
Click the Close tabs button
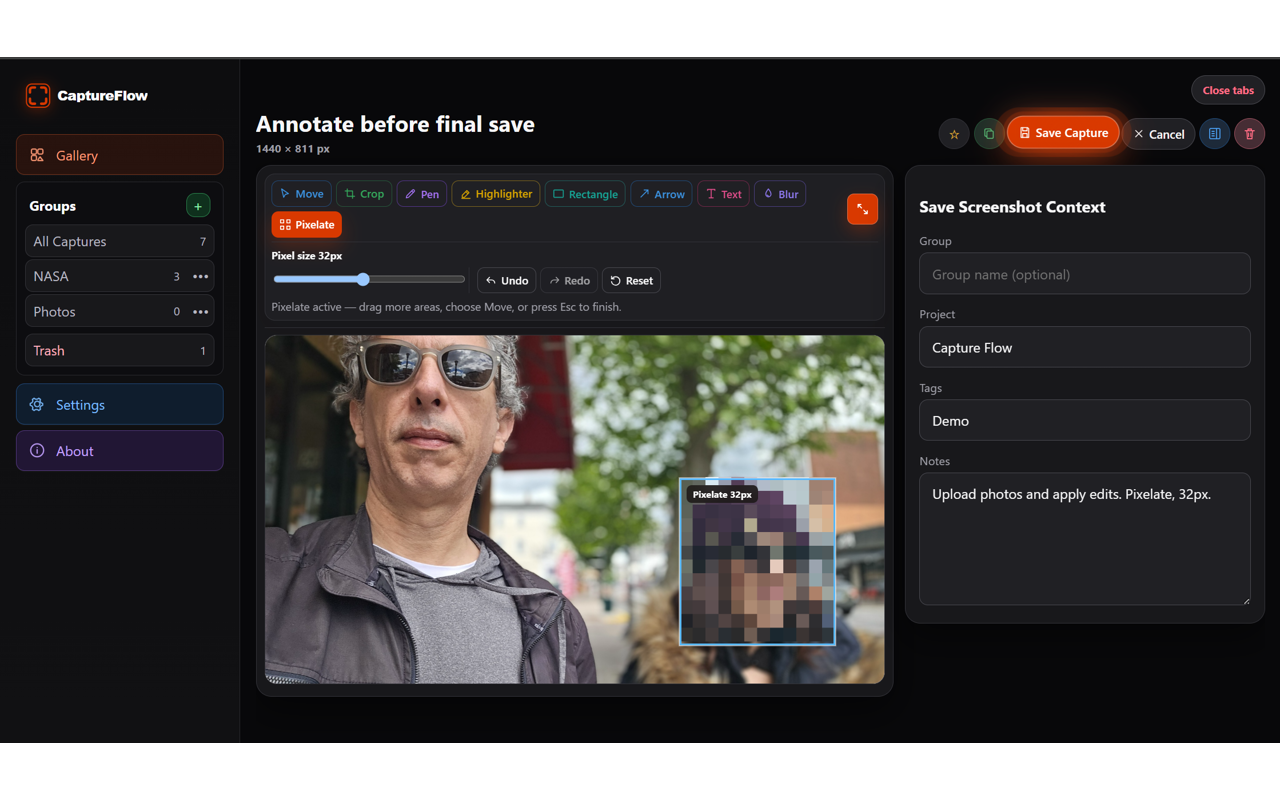1228,90
